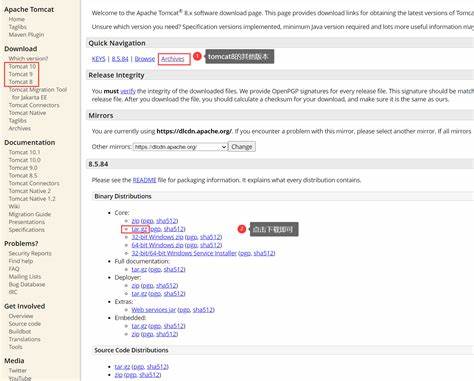Download the Deployer zip
Image resolution: width=474 pixels, height=381 pixels.
tap(135, 286)
